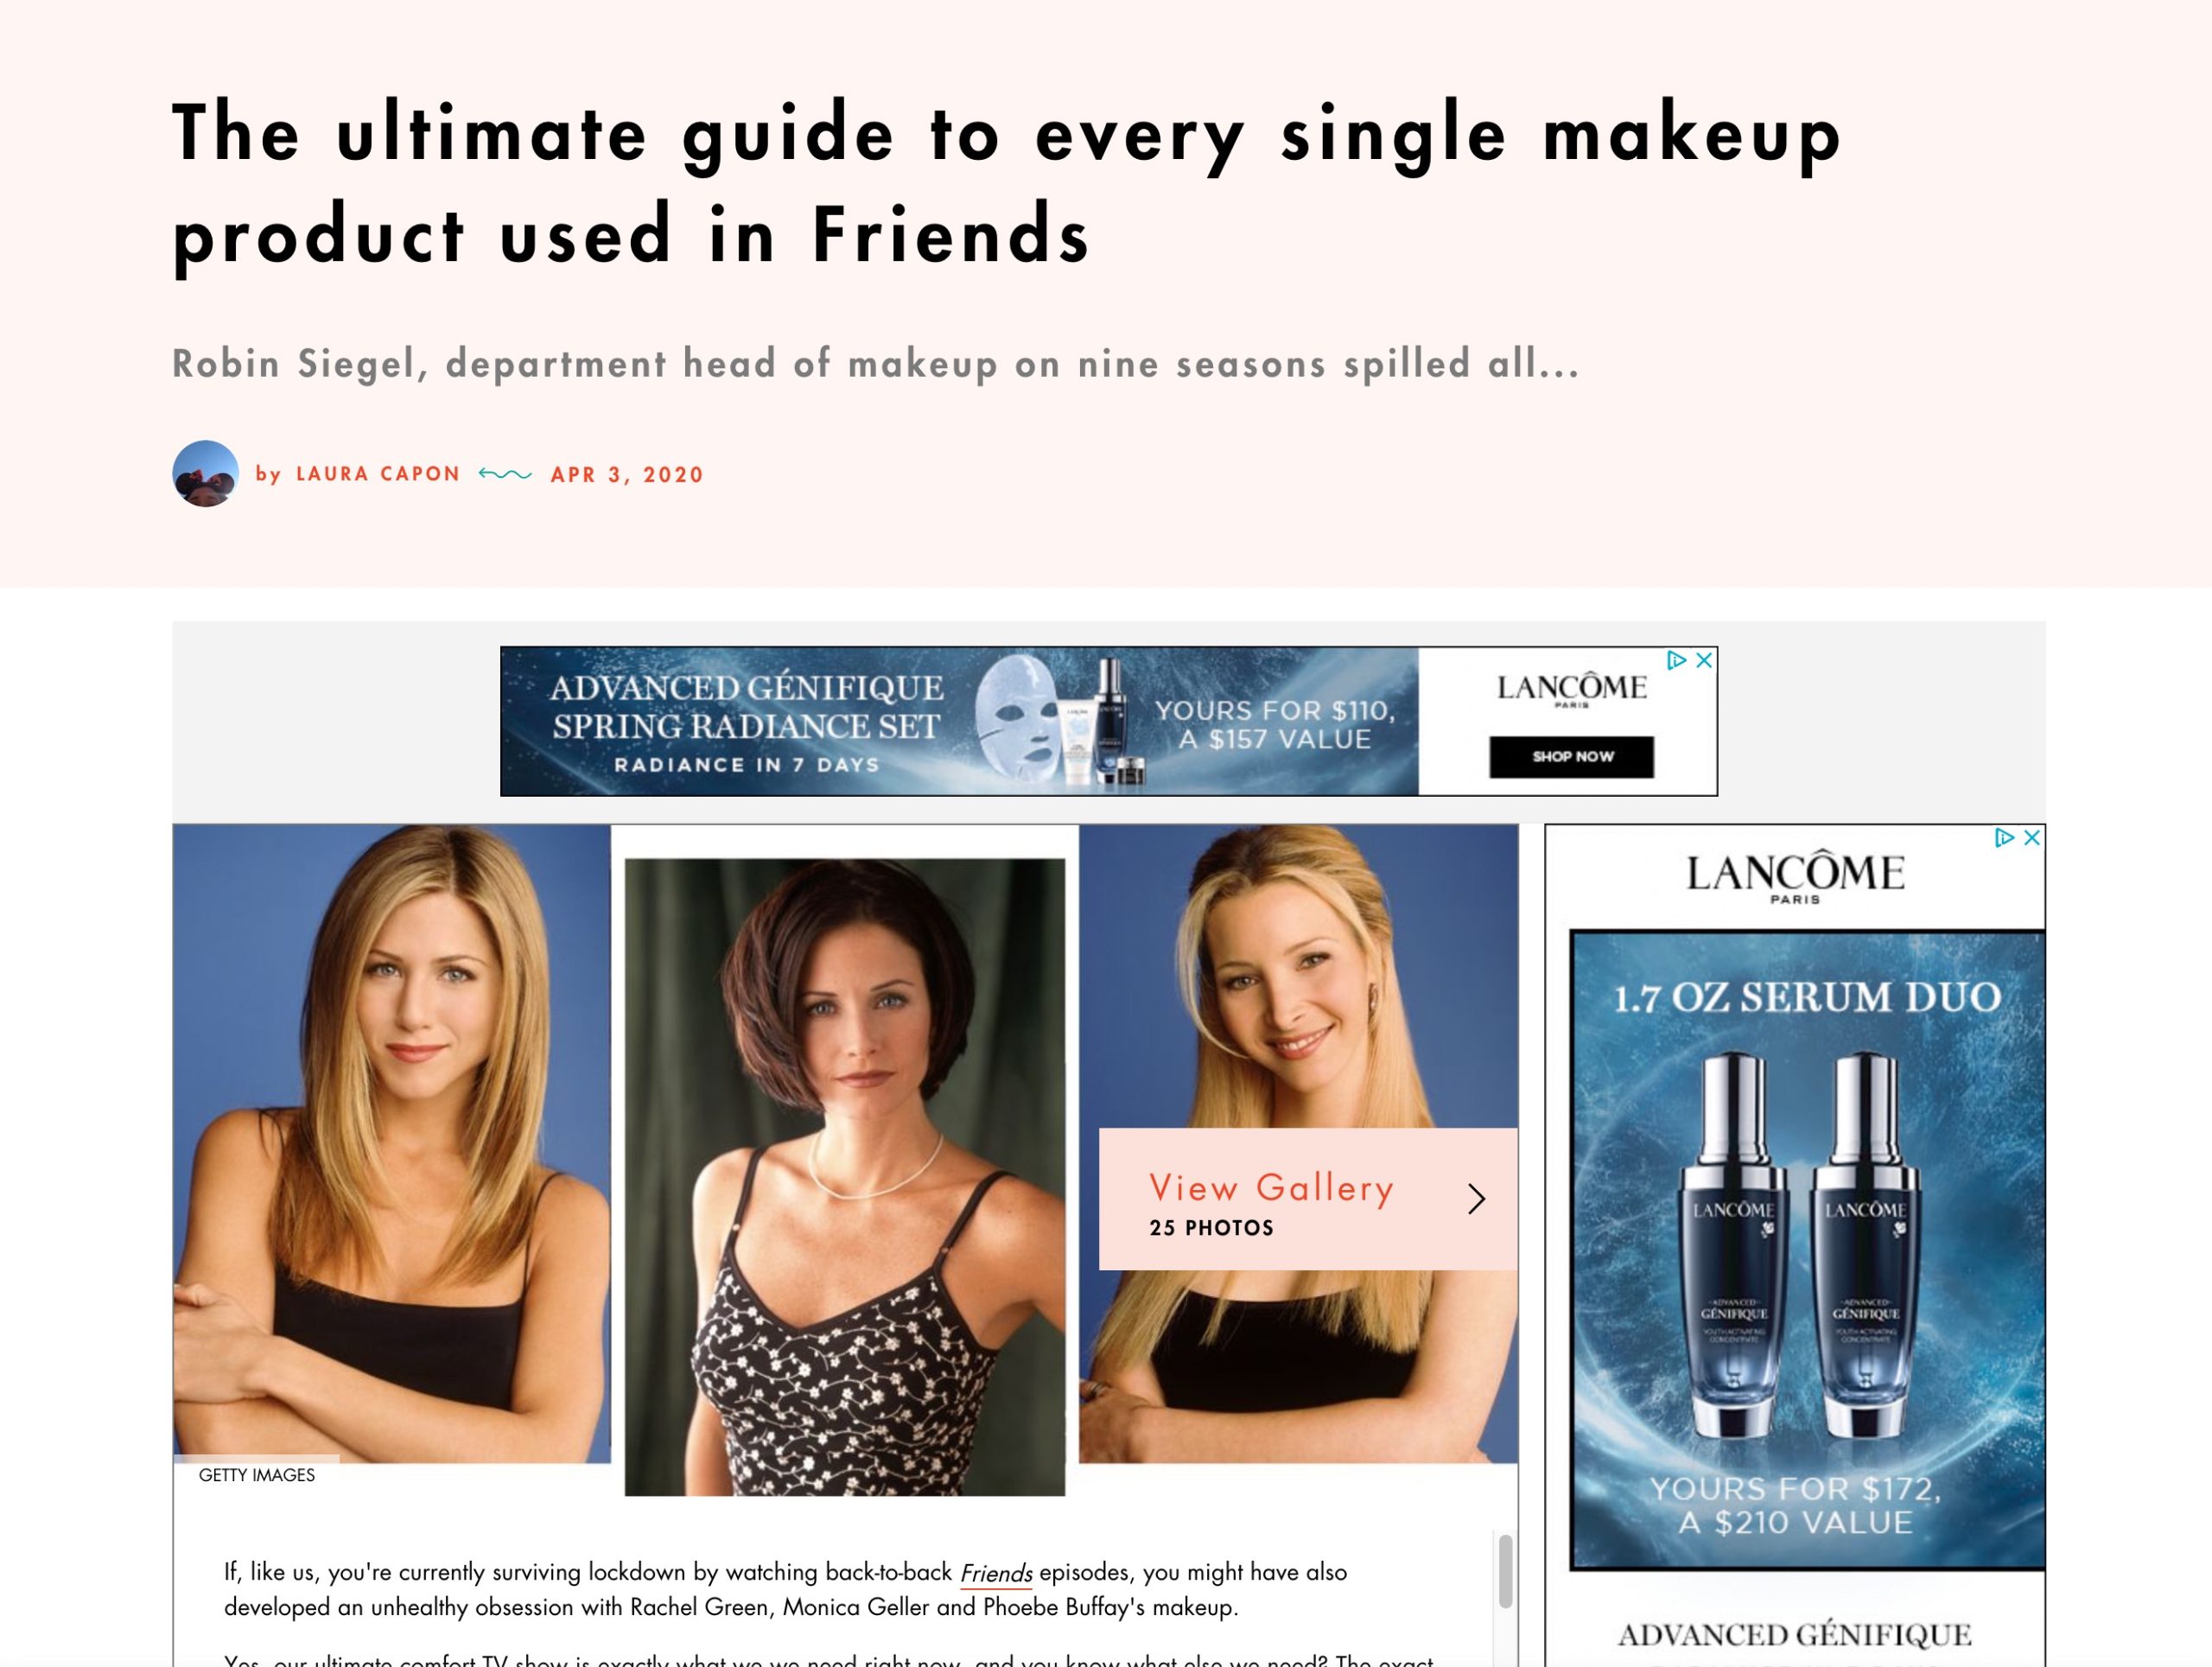Open Laura Capon author link

(378, 474)
